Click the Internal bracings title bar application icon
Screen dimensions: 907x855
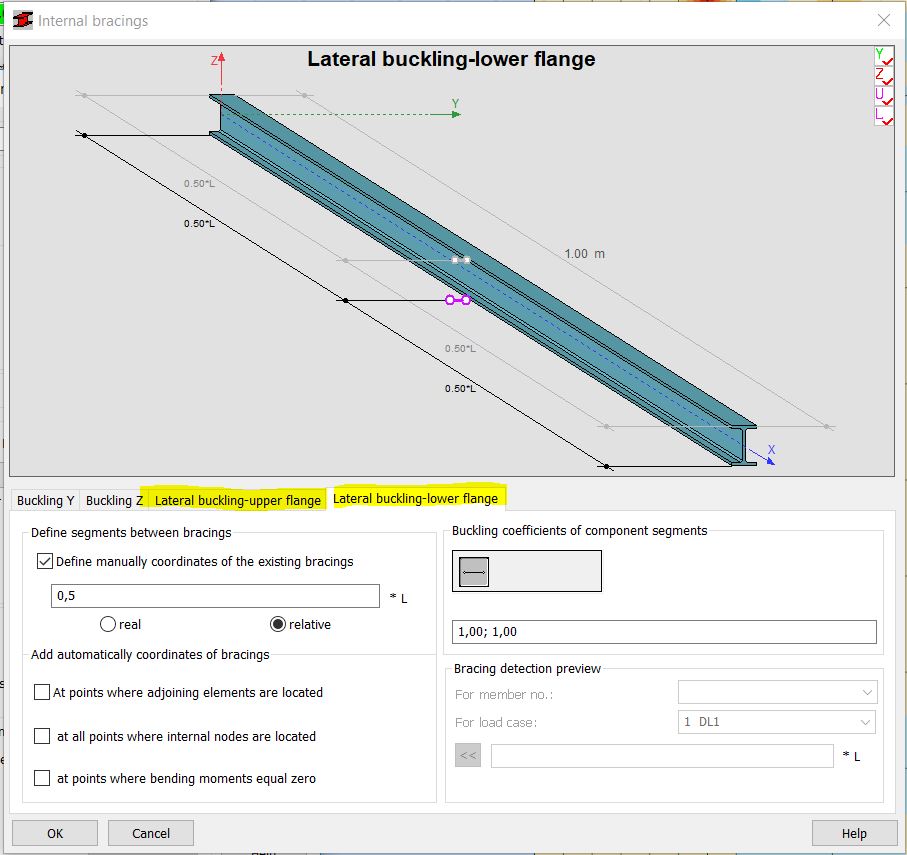pos(21,20)
